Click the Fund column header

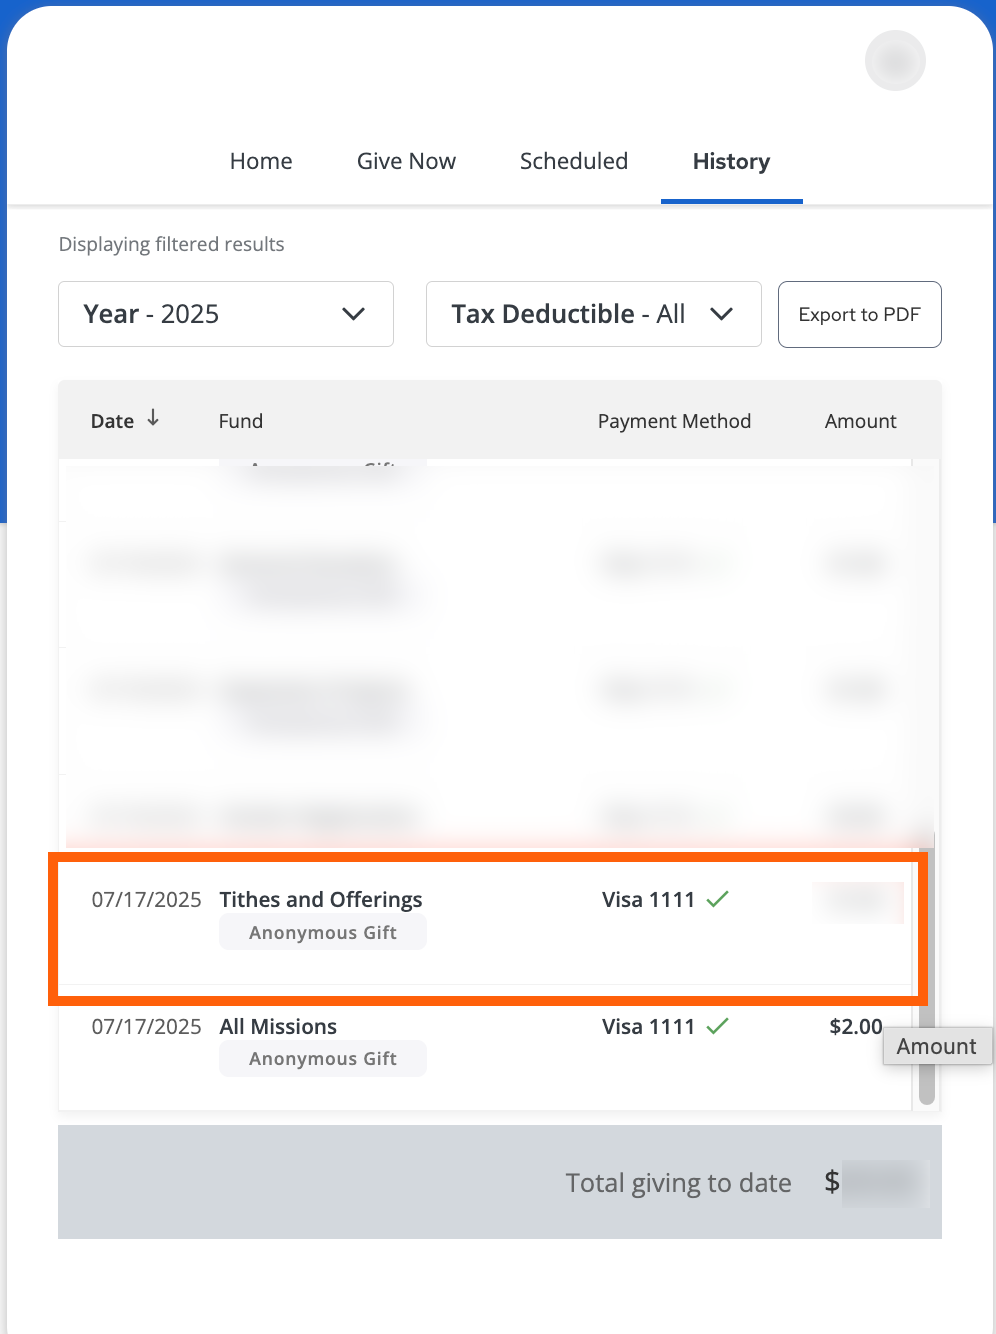241,421
